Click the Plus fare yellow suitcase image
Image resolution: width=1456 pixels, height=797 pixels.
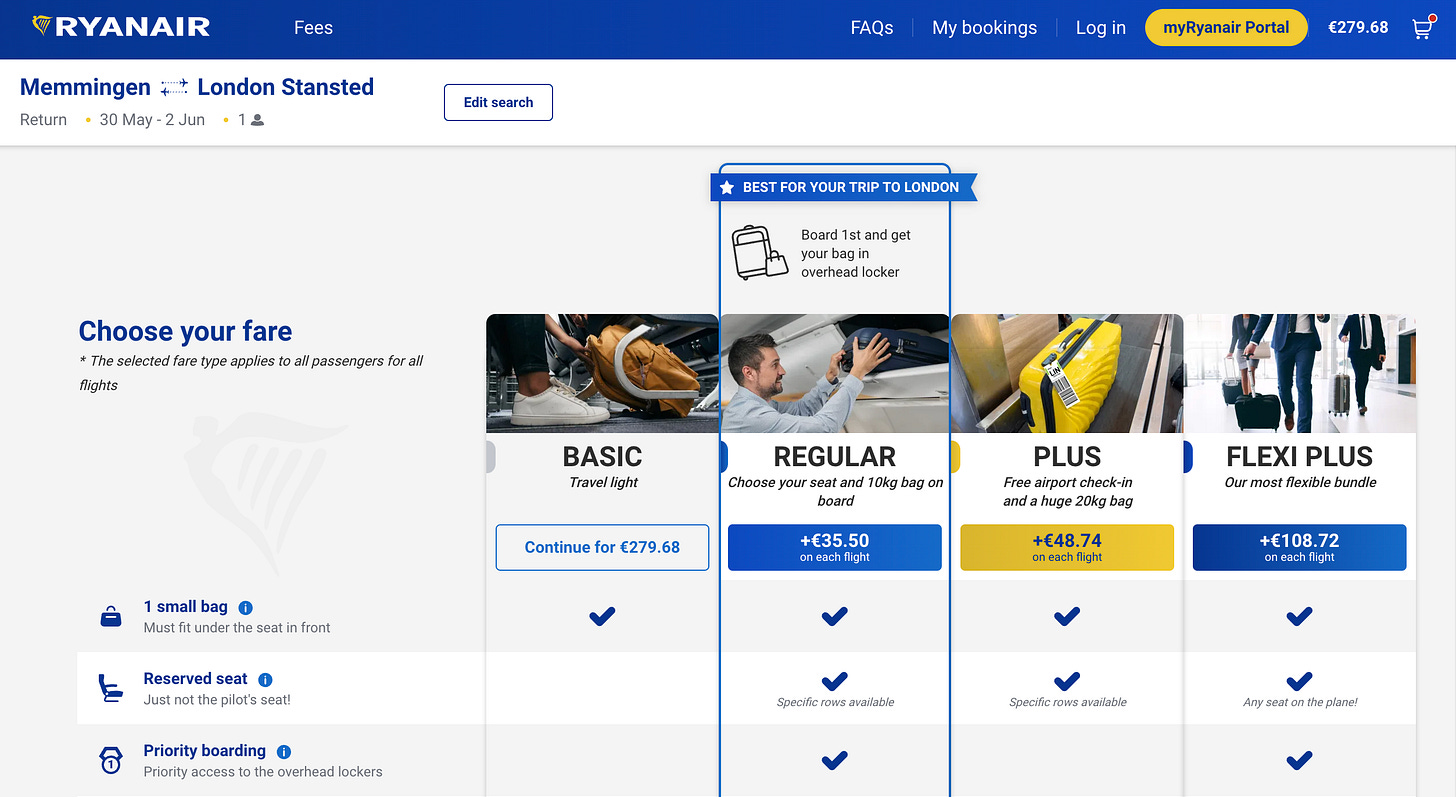pyautogui.click(x=1067, y=373)
